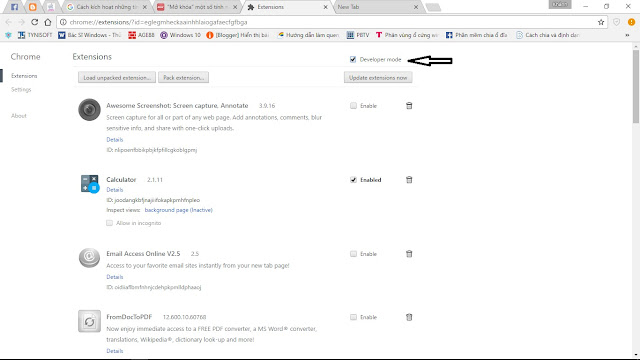Open the orange Chrome menu icon
Viewport: 640px width, 360px height.
[x=631, y=22]
